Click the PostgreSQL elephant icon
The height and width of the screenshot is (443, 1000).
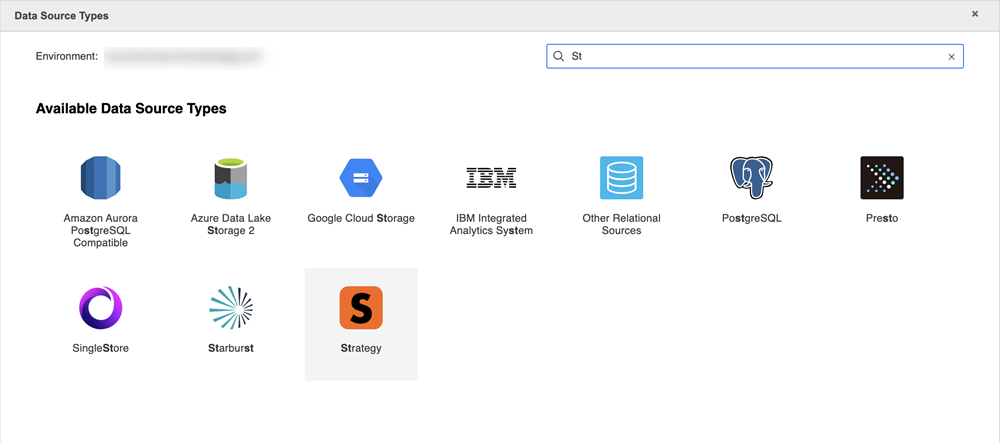coord(752,178)
